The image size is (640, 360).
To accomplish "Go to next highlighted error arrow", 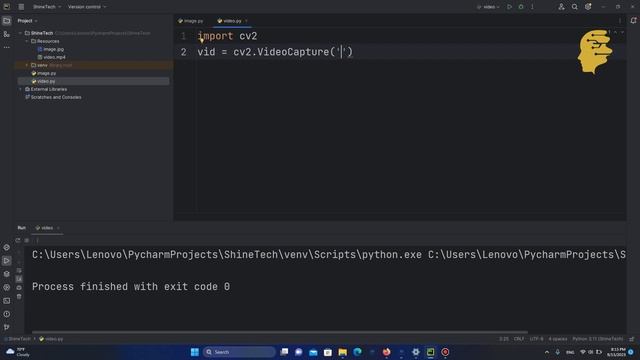I will click(x=622, y=32).
